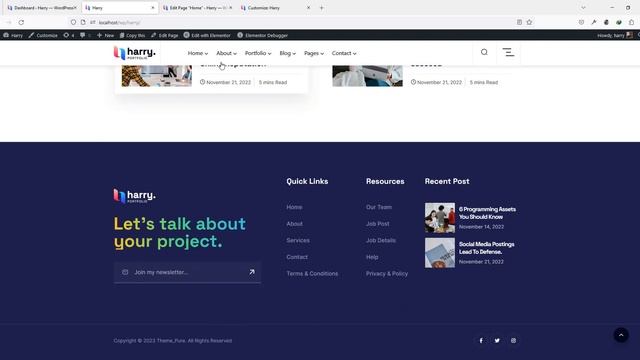Expand the Contact dropdown menu

344,53
